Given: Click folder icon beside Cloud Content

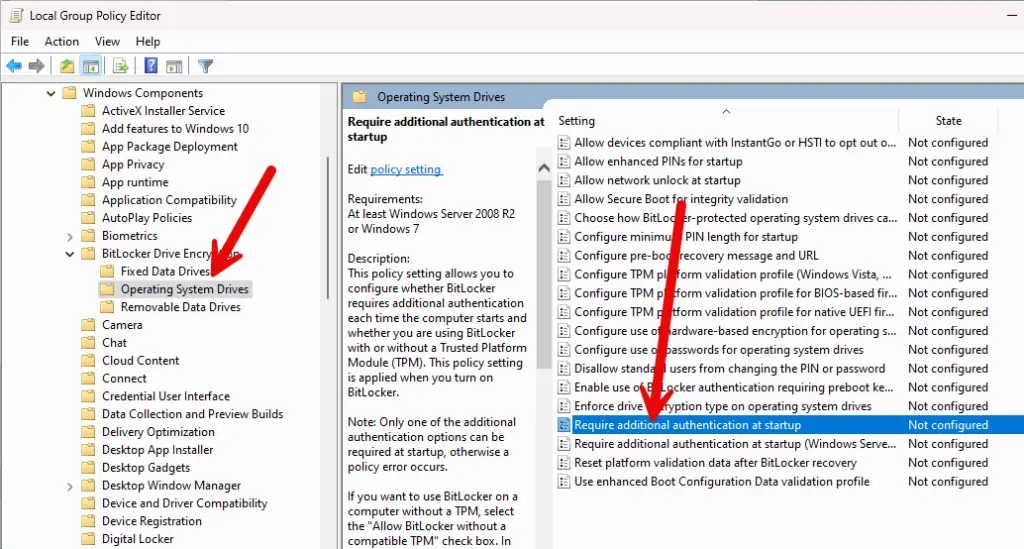Looking at the screenshot, I should (x=88, y=360).
